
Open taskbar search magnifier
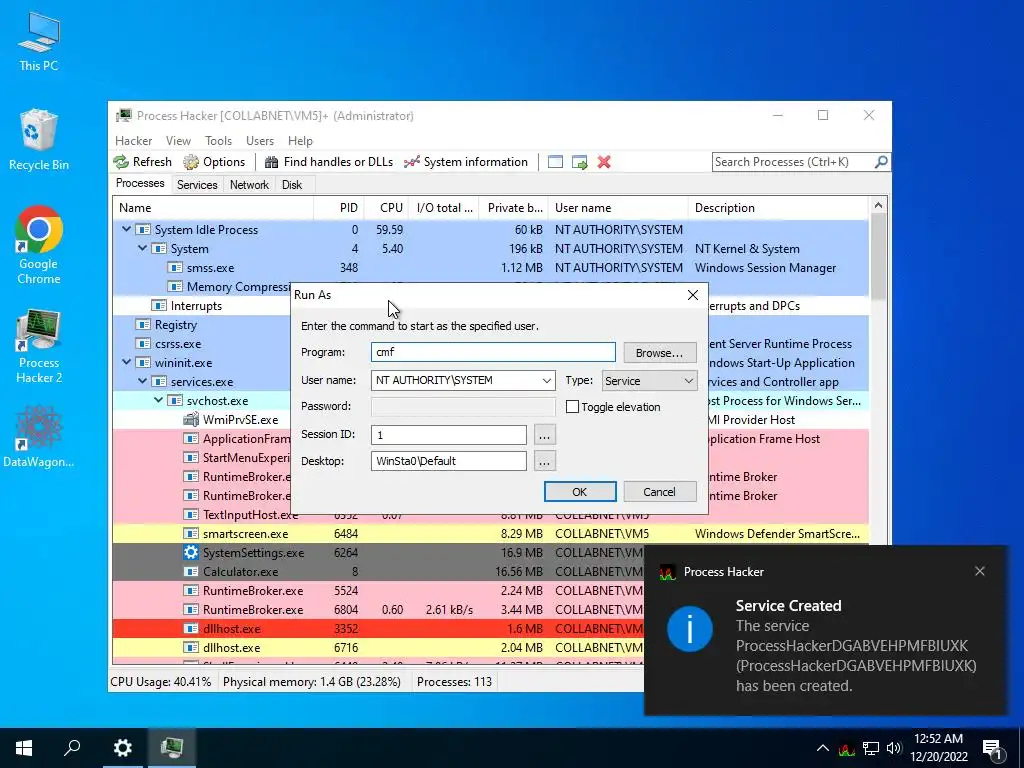[x=72, y=748]
